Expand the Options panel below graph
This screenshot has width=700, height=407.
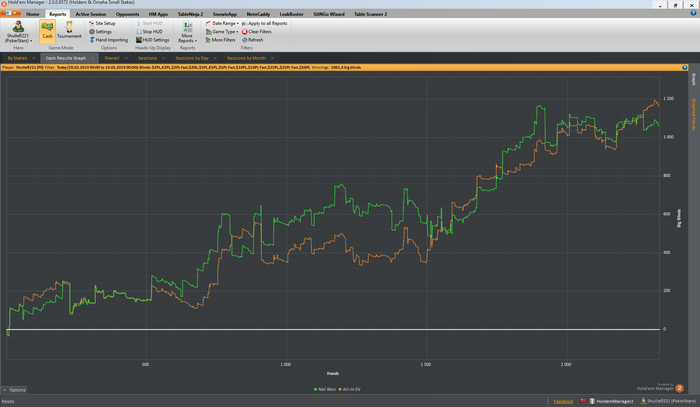point(15,390)
